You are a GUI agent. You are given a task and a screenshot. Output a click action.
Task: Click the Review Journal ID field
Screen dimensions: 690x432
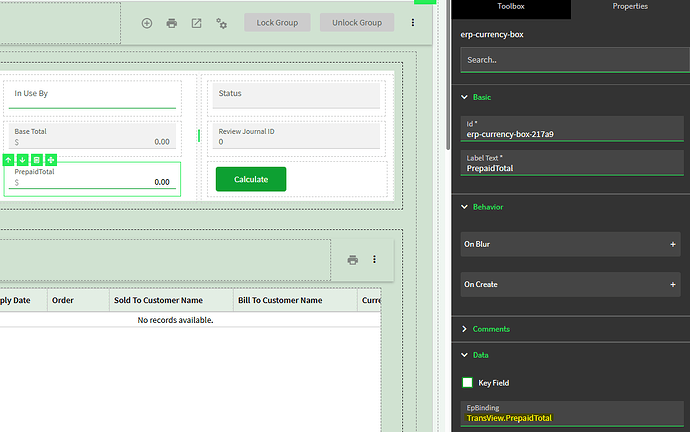(296, 136)
